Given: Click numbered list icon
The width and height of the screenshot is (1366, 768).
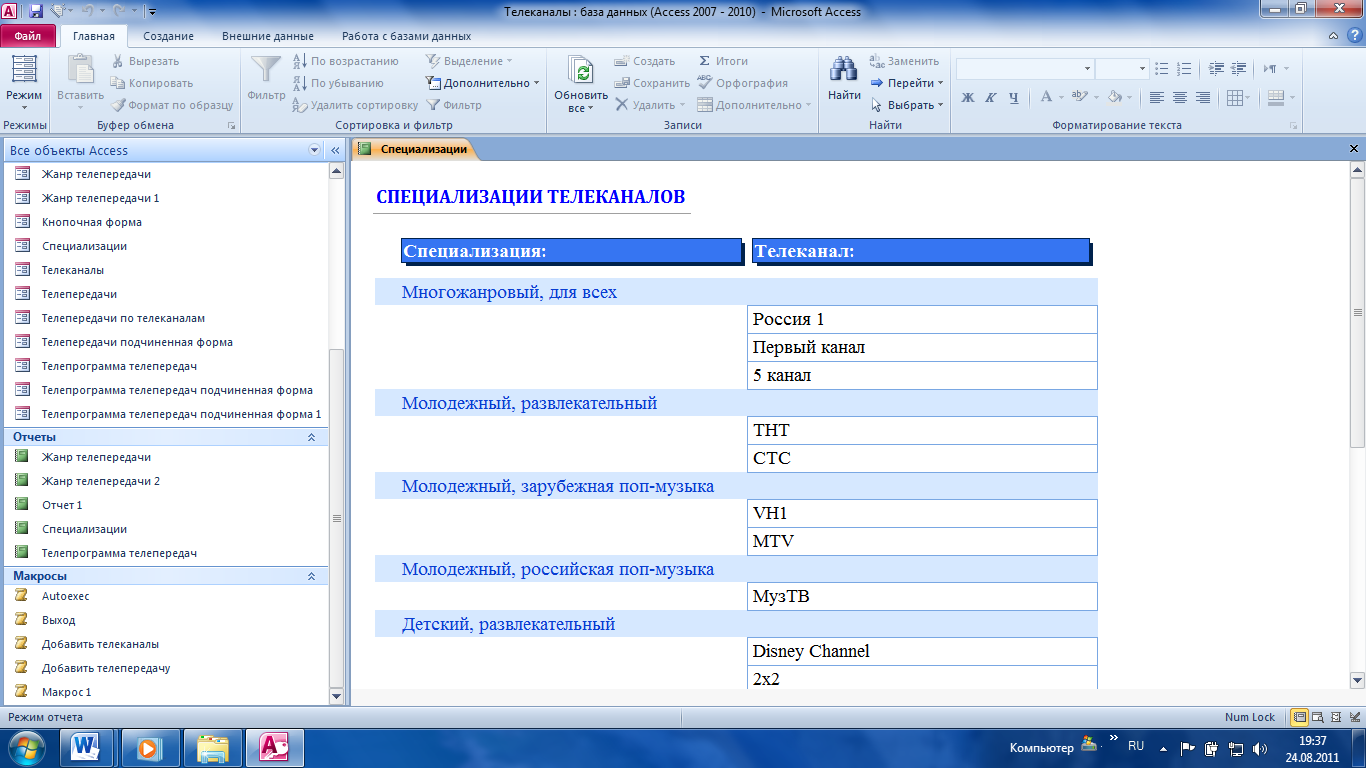Looking at the screenshot, I should pyautogui.click(x=1182, y=69).
